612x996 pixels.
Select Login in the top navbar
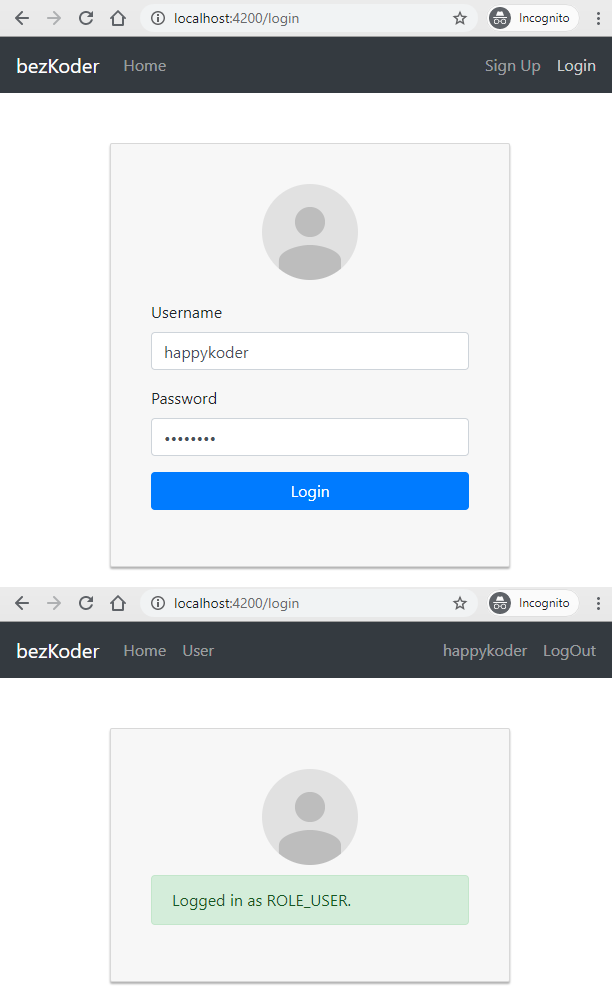click(x=576, y=66)
